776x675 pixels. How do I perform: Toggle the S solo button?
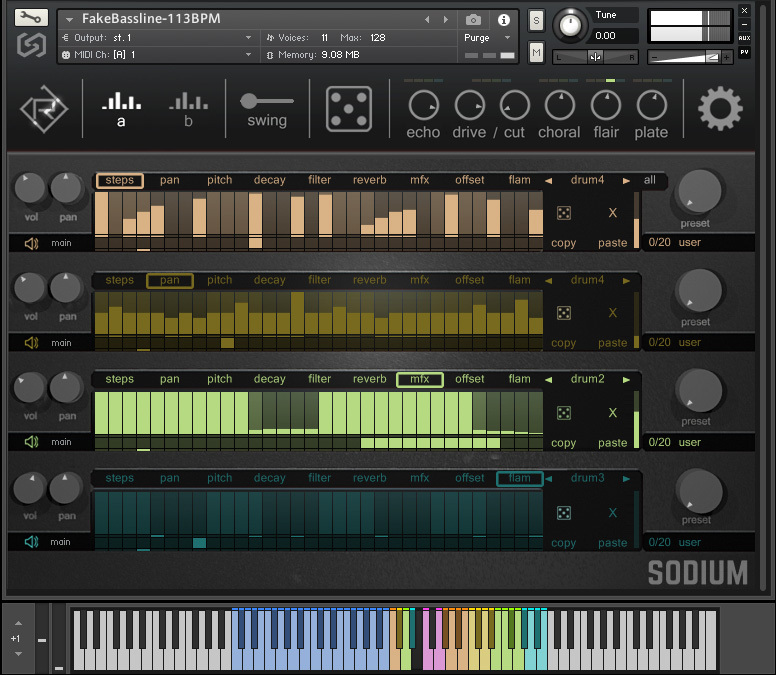(x=536, y=20)
